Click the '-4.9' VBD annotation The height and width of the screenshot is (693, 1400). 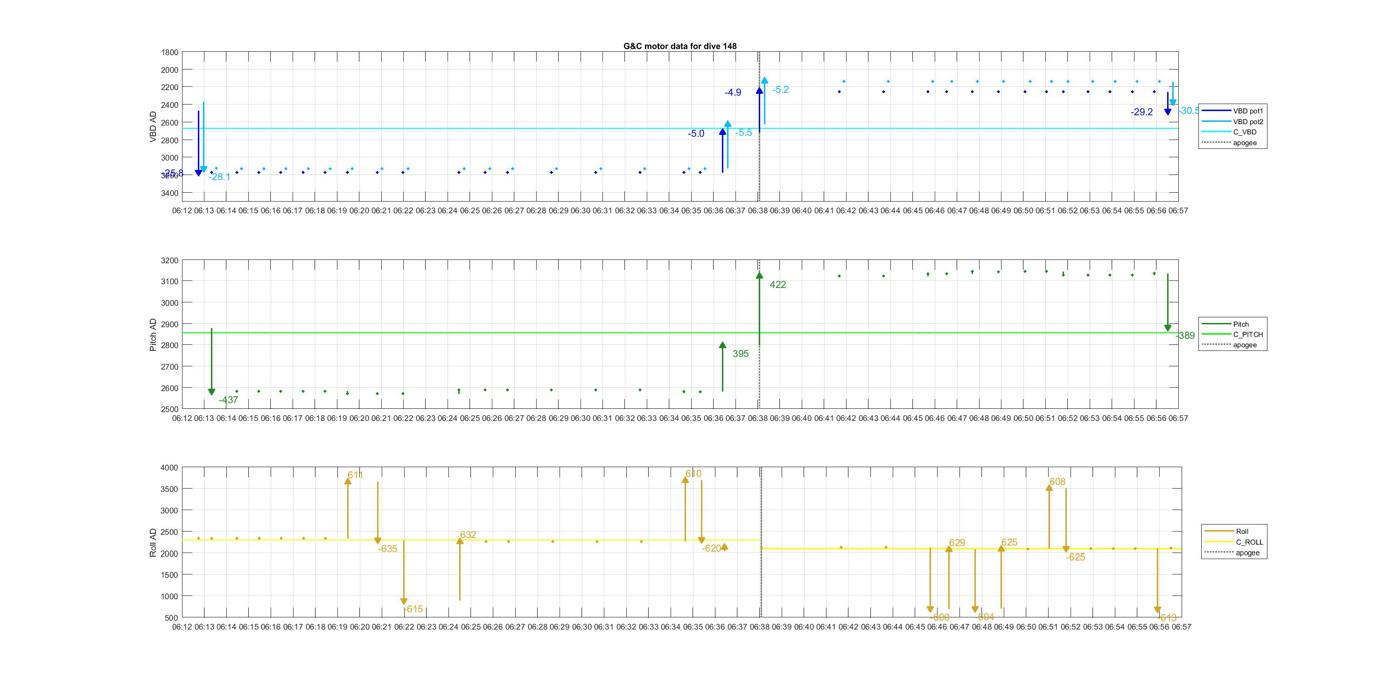click(x=733, y=93)
